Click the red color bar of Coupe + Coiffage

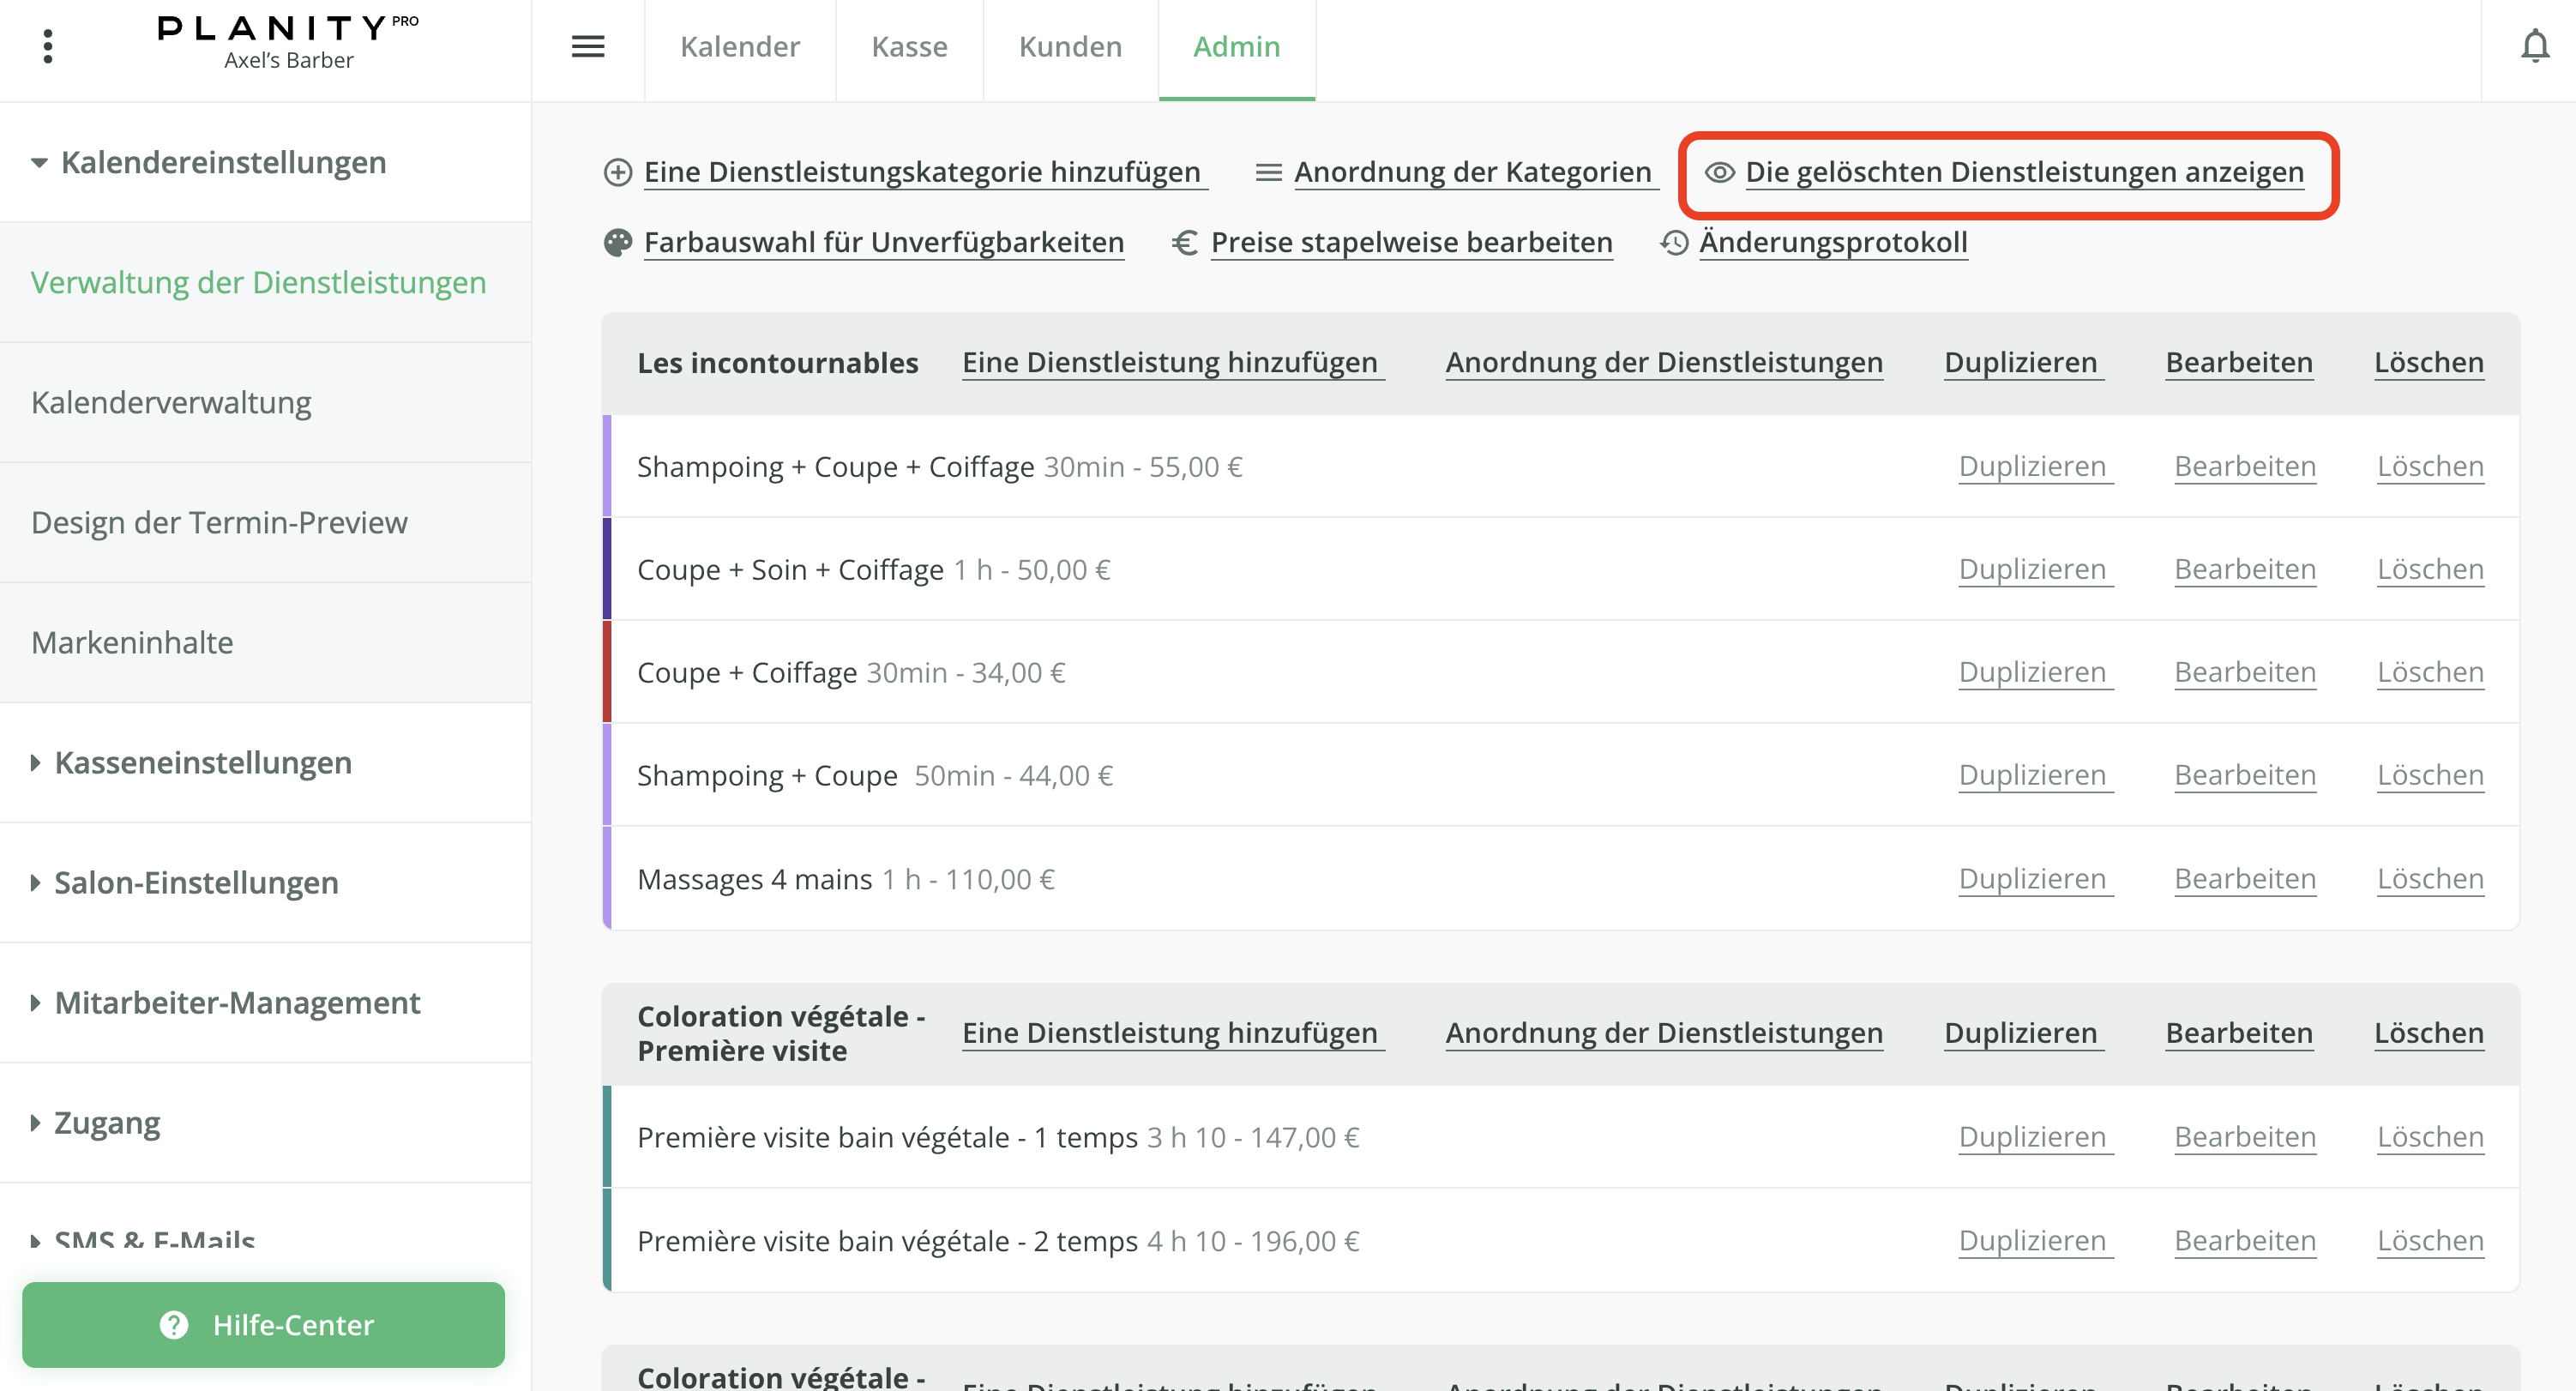(607, 672)
